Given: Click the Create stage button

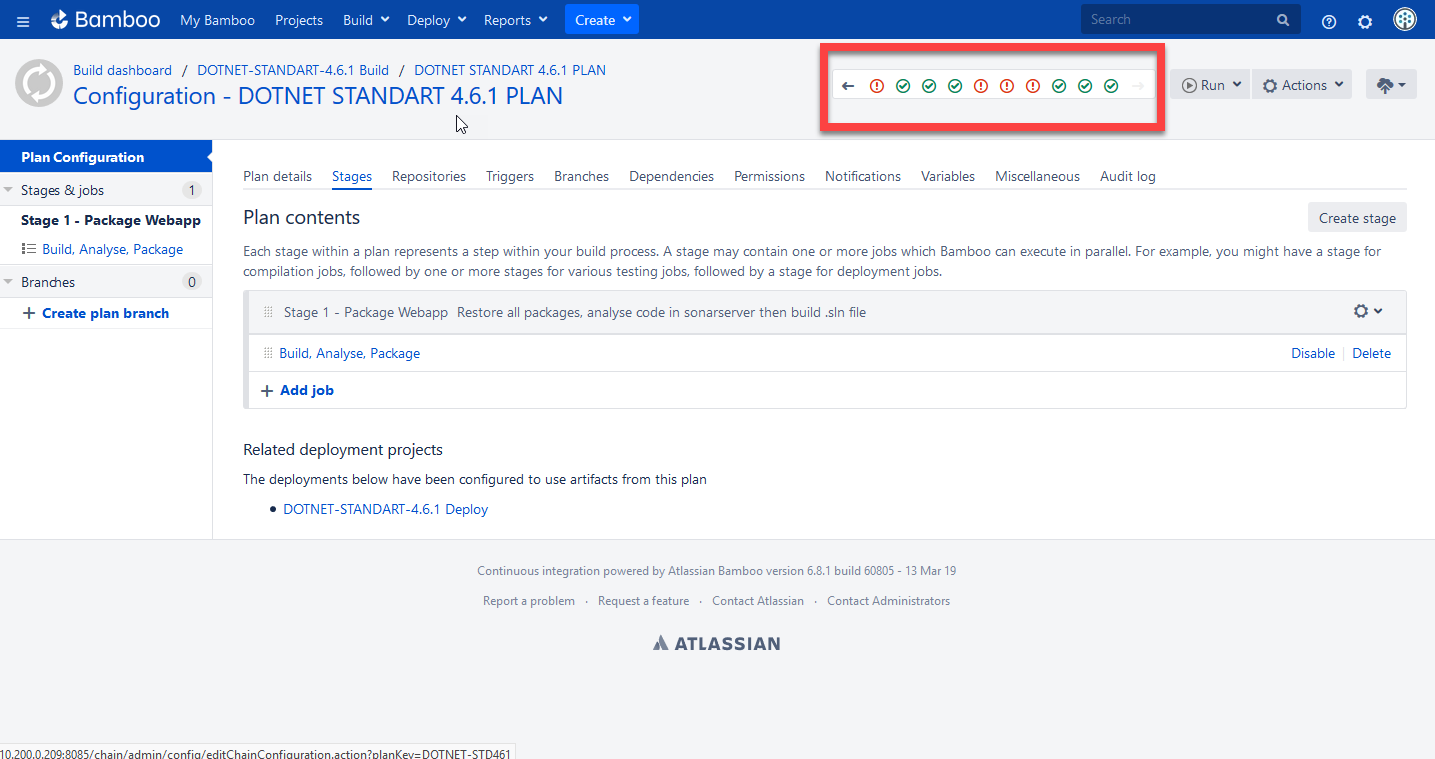Looking at the screenshot, I should 1357,218.
